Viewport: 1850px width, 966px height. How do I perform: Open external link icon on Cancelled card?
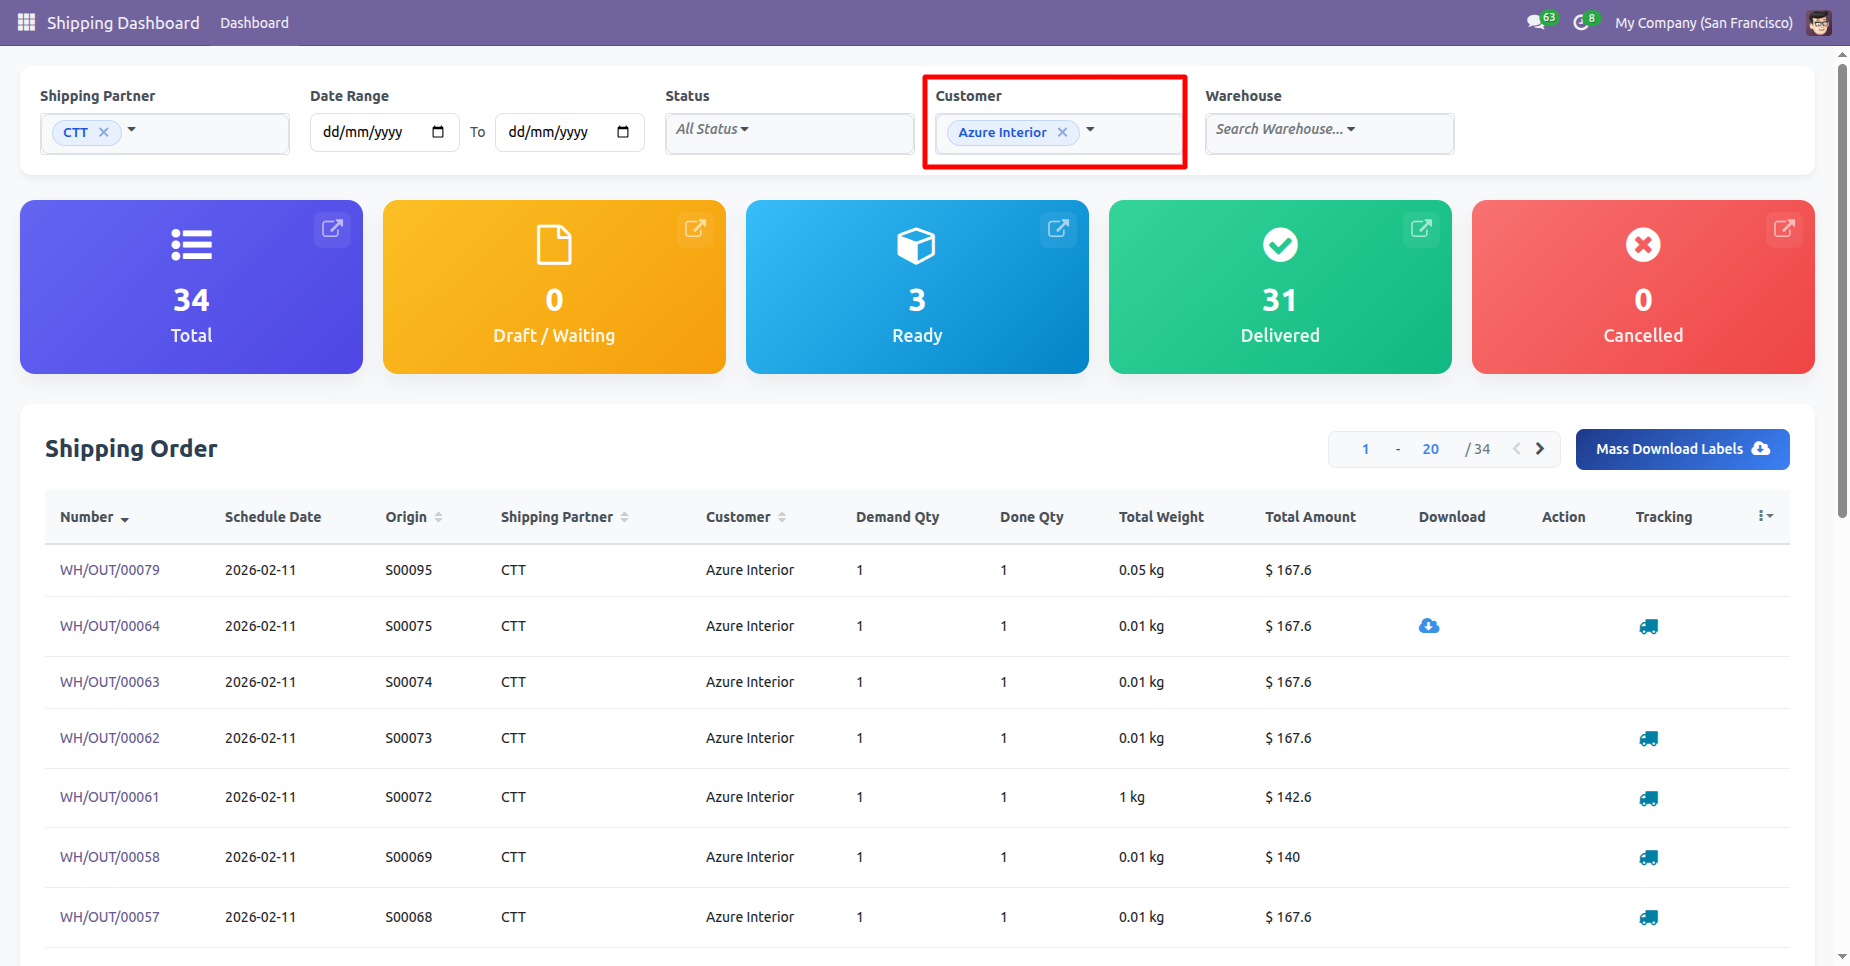coord(1784,229)
